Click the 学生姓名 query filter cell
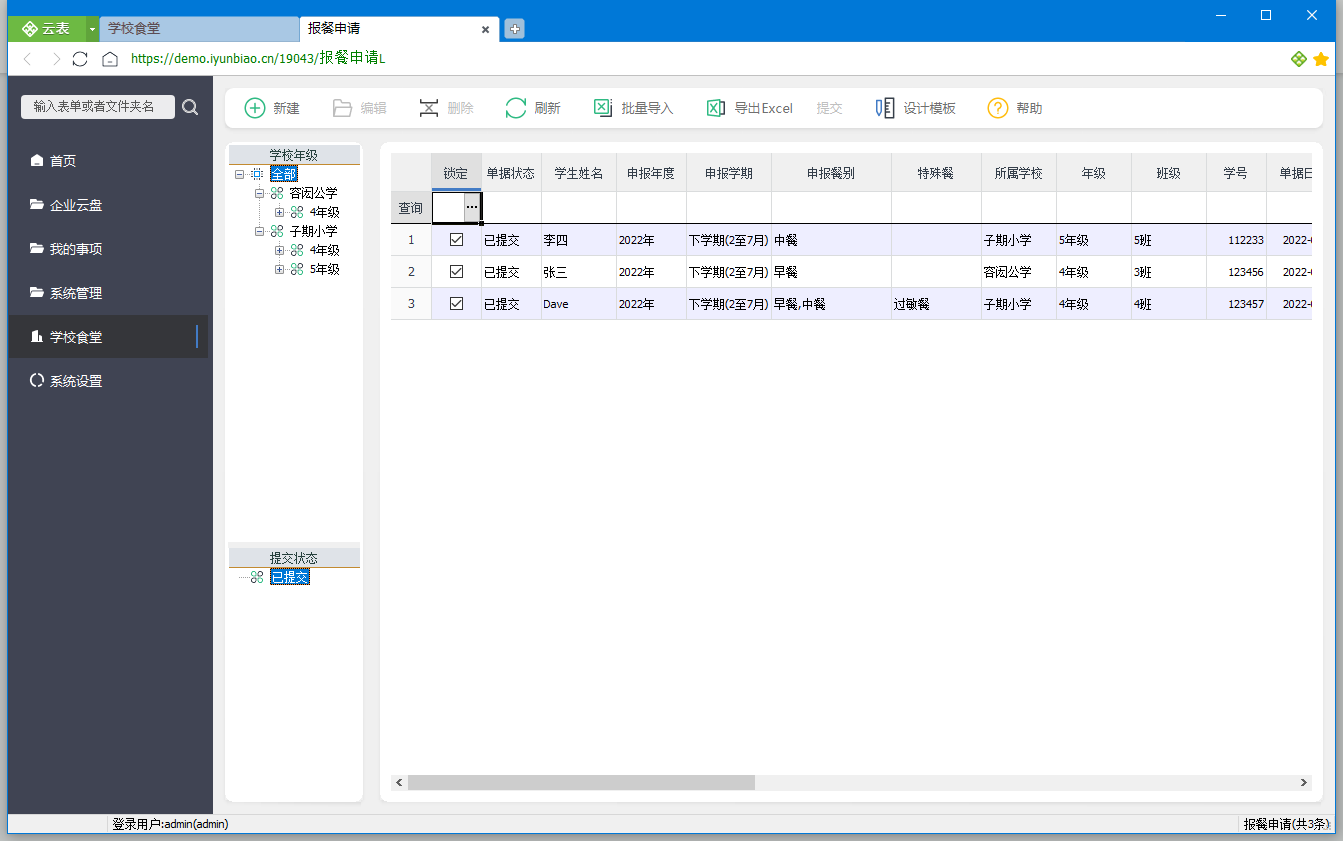 (579, 207)
